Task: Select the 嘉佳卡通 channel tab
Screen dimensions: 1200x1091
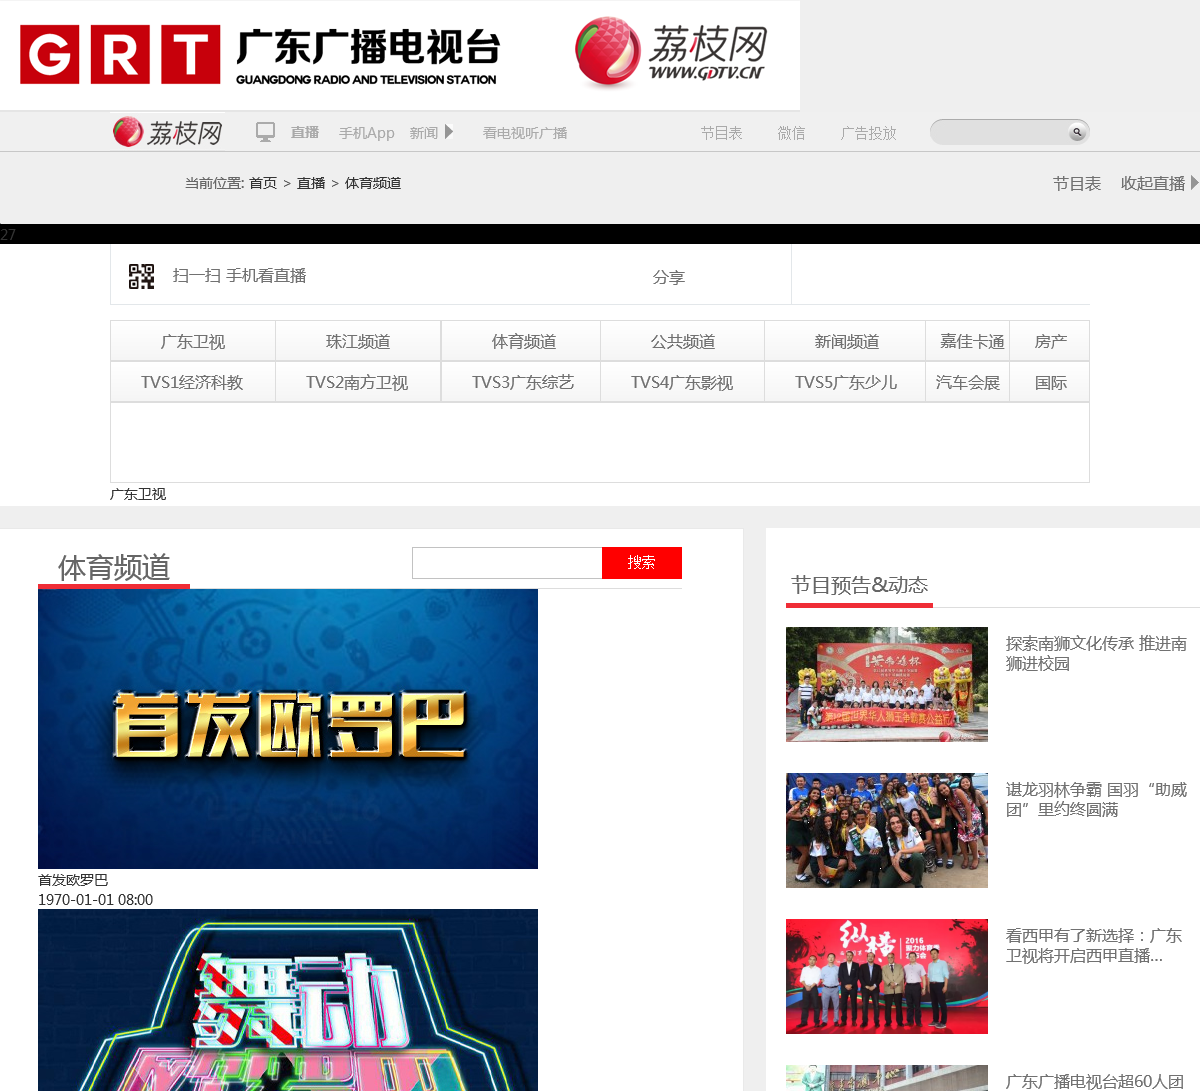Action: coord(968,341)
